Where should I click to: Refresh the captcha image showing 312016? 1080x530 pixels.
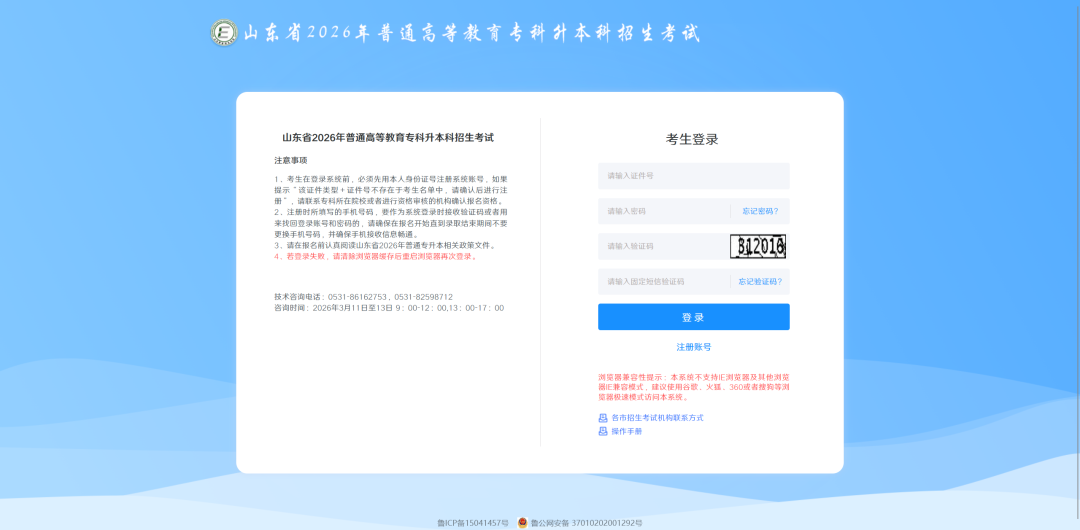pos(757,246)
